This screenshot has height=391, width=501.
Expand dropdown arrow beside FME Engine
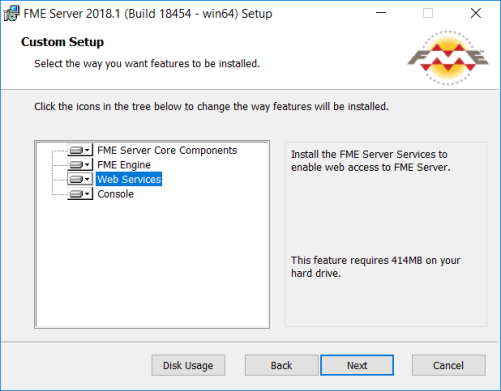[87, 165]
